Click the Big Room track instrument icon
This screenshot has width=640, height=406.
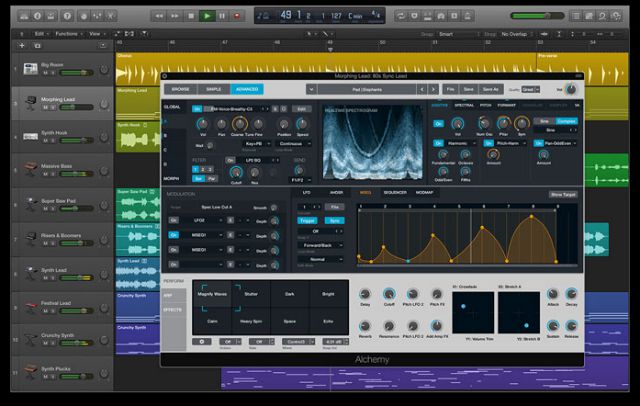pyautogui.click(x=31, y=69)
